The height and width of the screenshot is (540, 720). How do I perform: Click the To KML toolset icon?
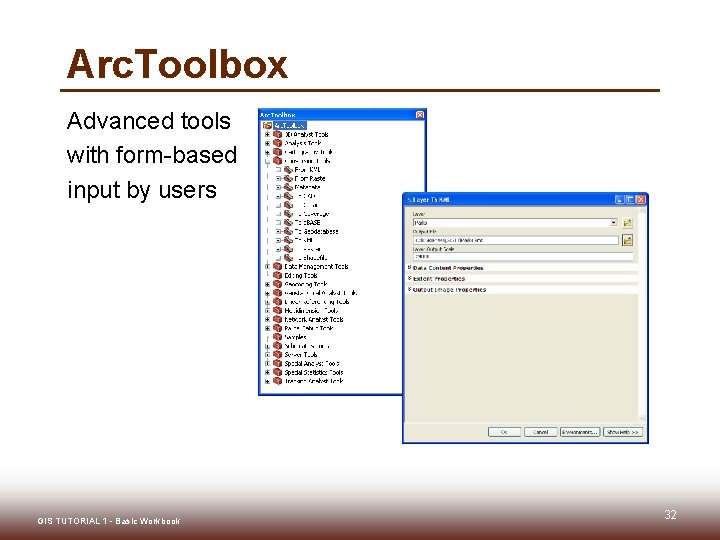[288, 240]
